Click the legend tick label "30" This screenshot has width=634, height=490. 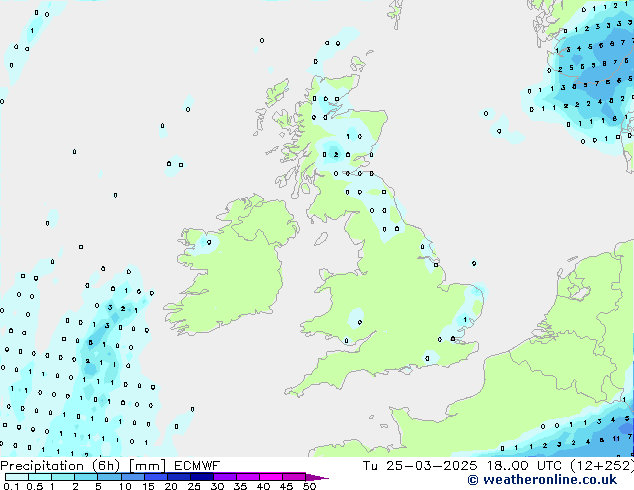217,486
